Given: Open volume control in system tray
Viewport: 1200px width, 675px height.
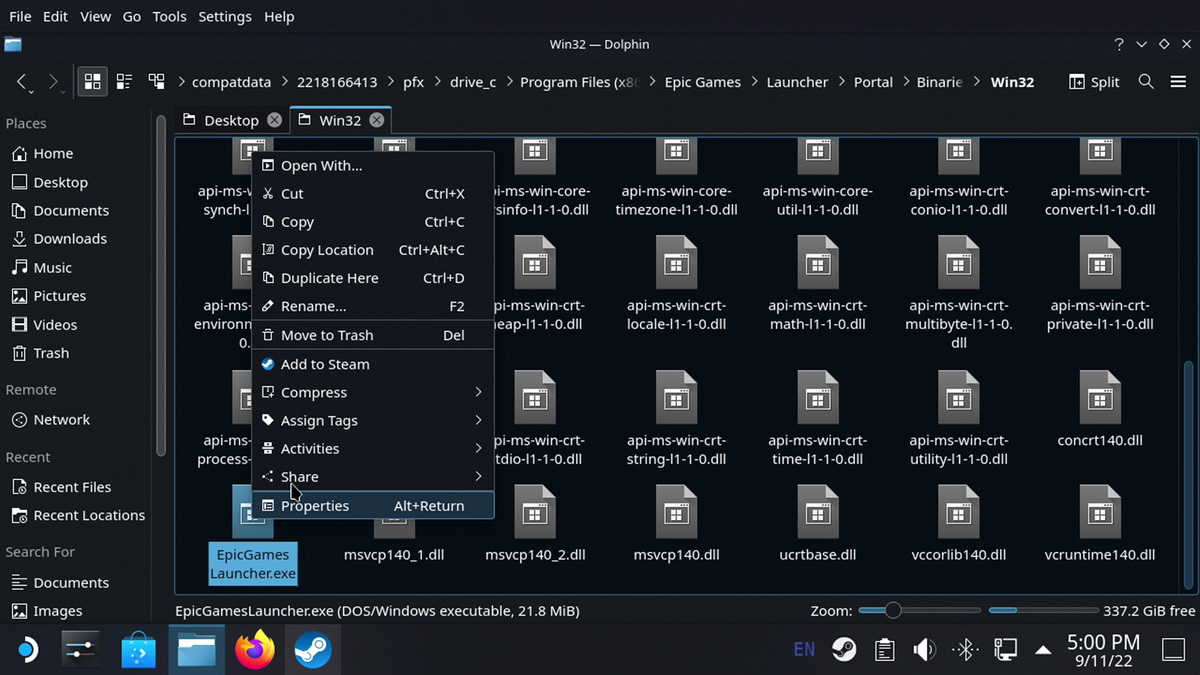Looking at the screenshot, I should [924, 650].
